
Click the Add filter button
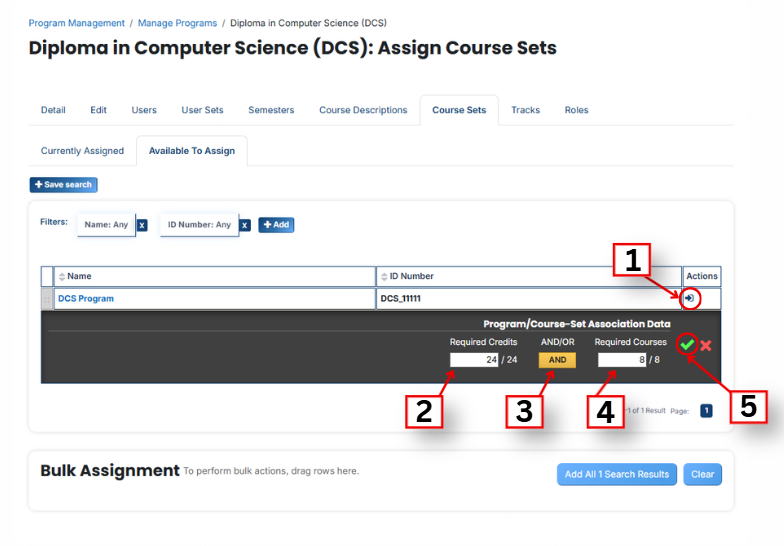click(276, 225)
